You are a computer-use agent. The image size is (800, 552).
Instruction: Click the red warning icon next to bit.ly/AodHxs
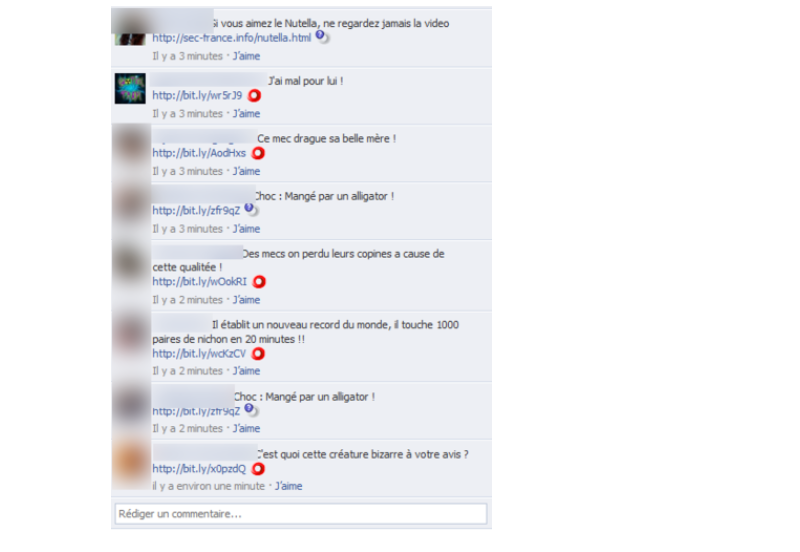(x=258, y=153)
